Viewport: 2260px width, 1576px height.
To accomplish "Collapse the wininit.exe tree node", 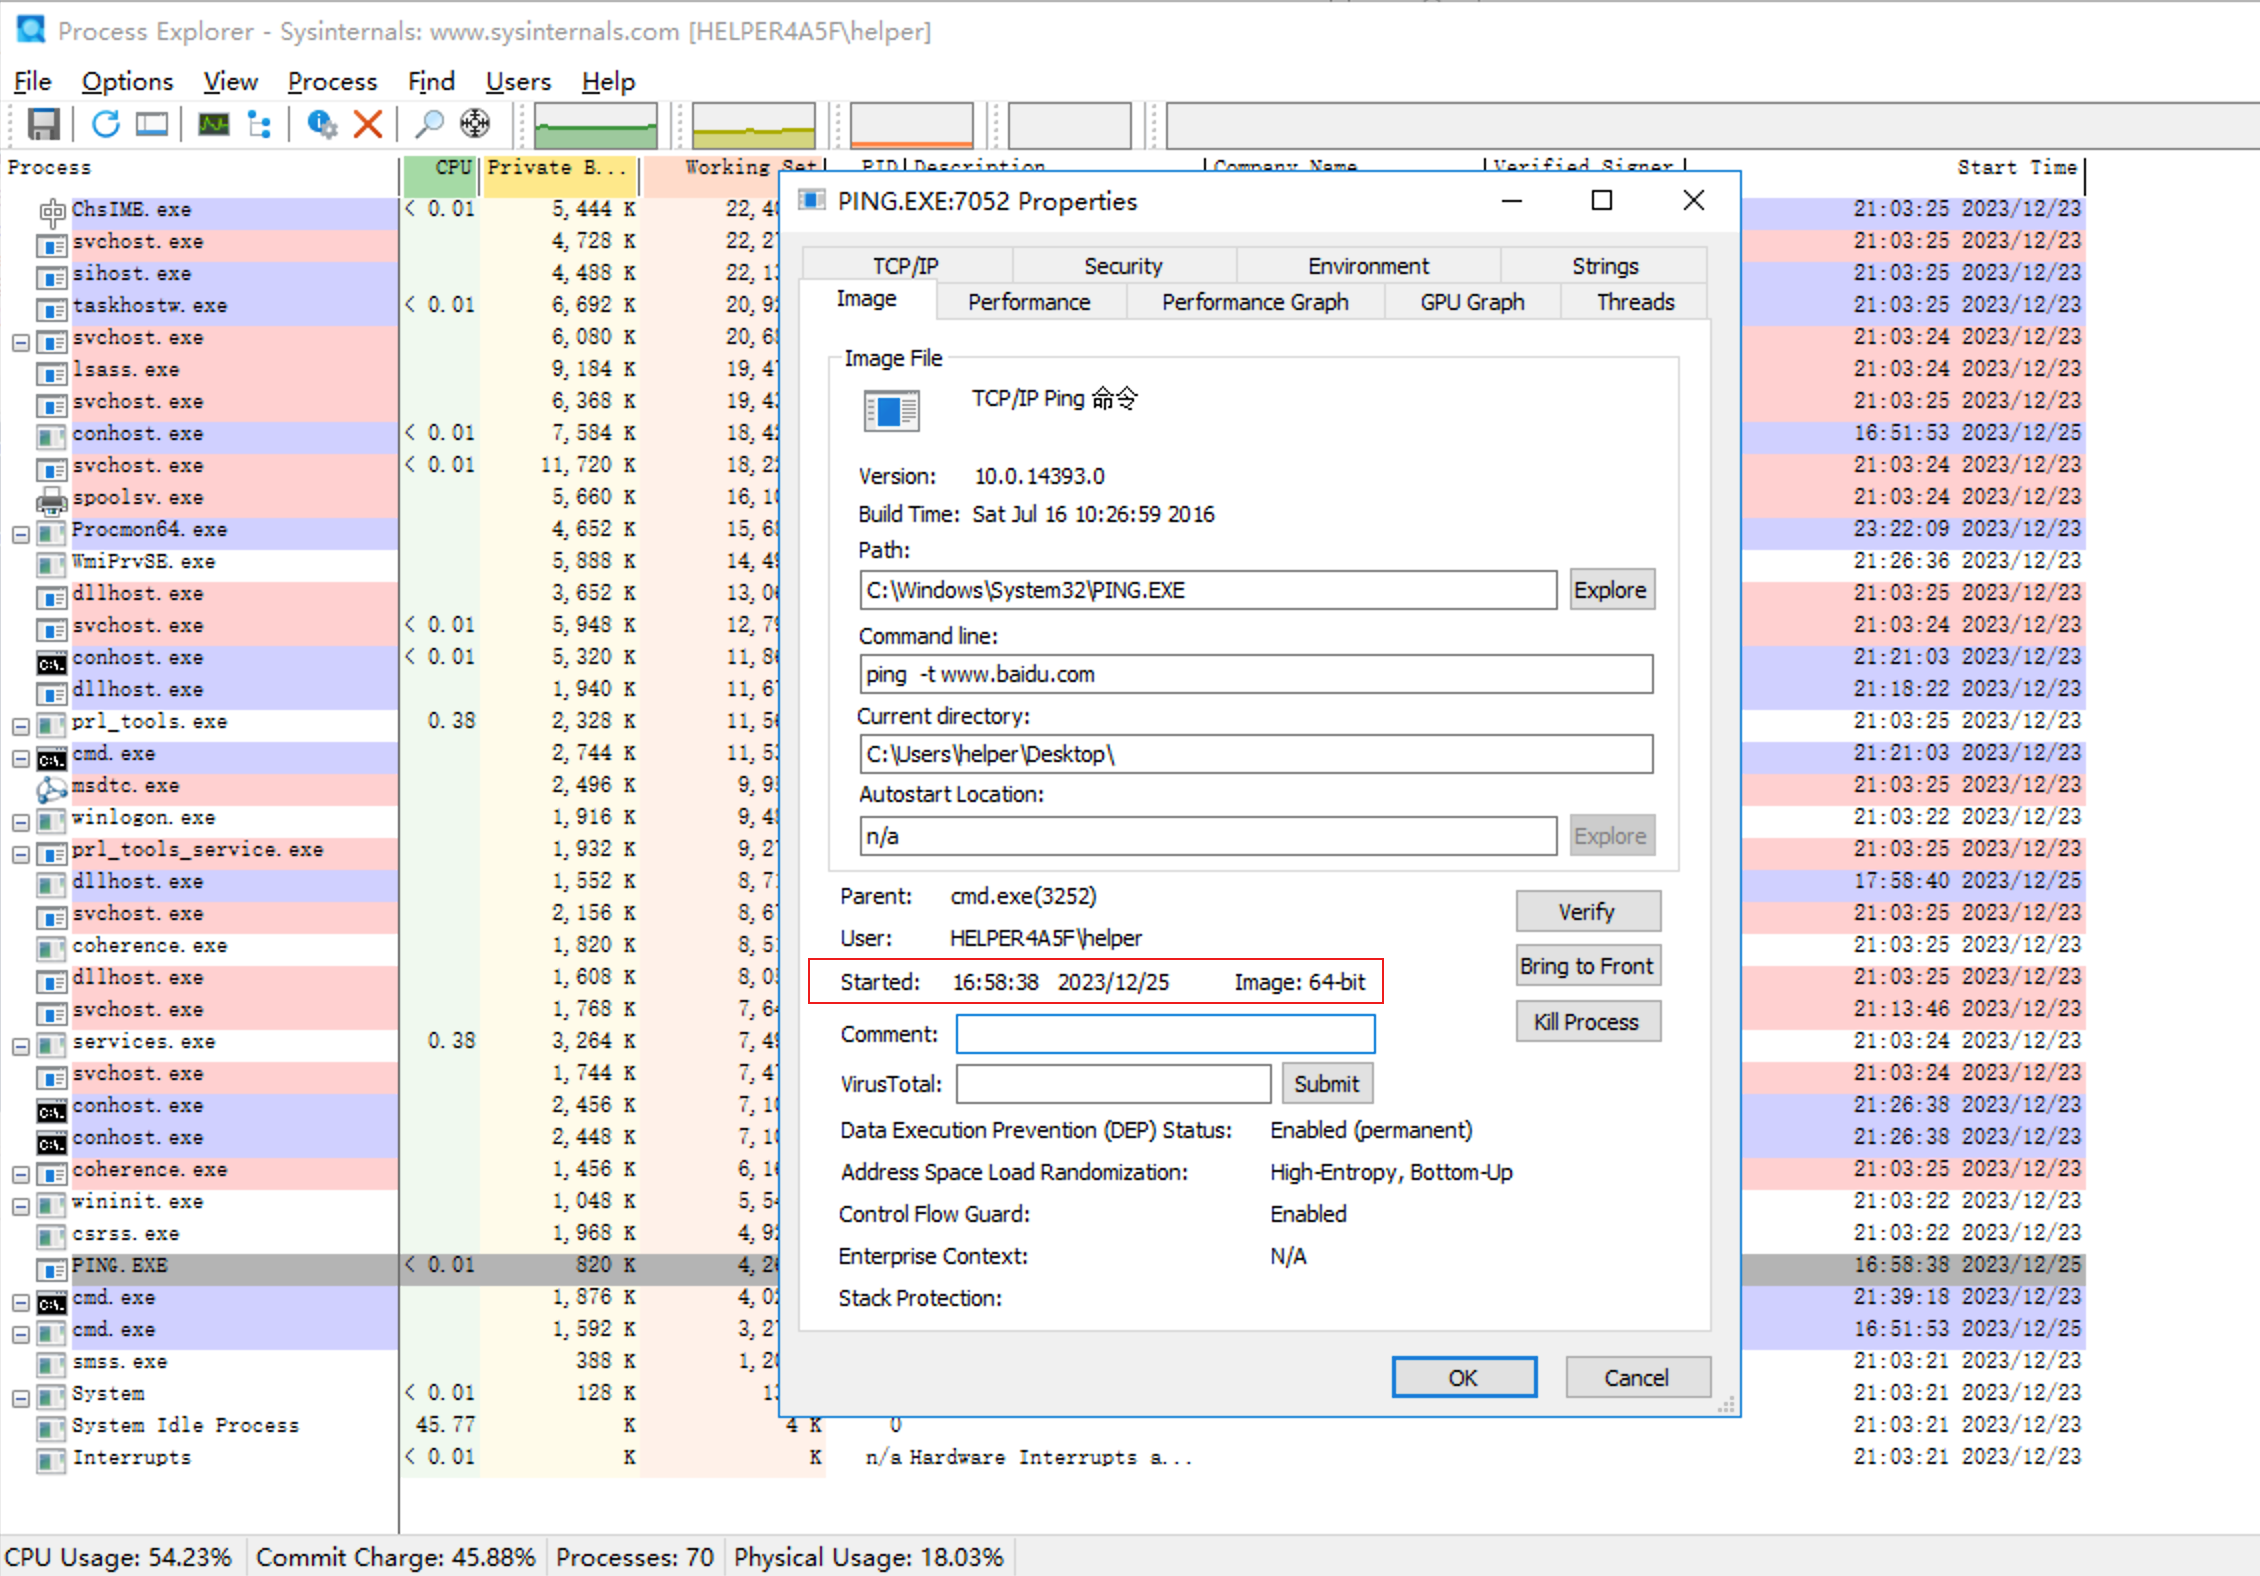I will (20, 1206).
